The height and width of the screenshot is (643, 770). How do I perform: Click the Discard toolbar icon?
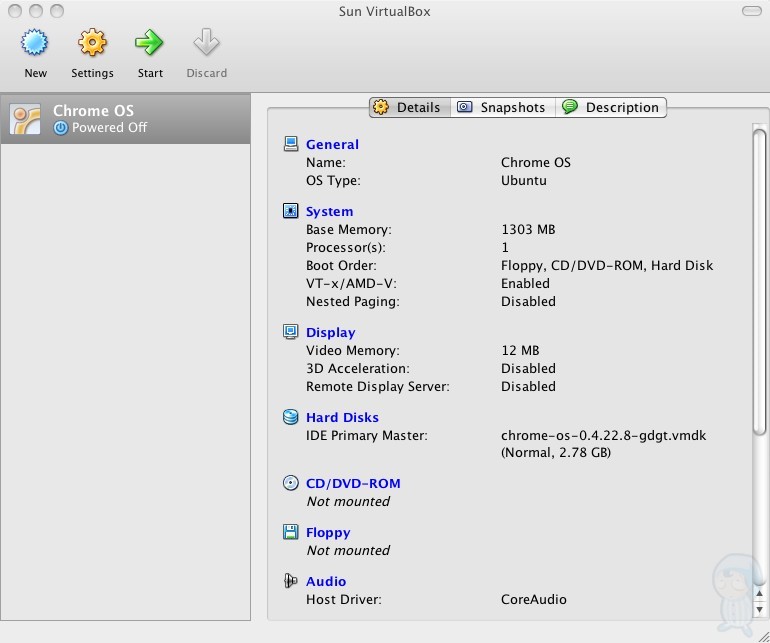(x=206, y=43)
